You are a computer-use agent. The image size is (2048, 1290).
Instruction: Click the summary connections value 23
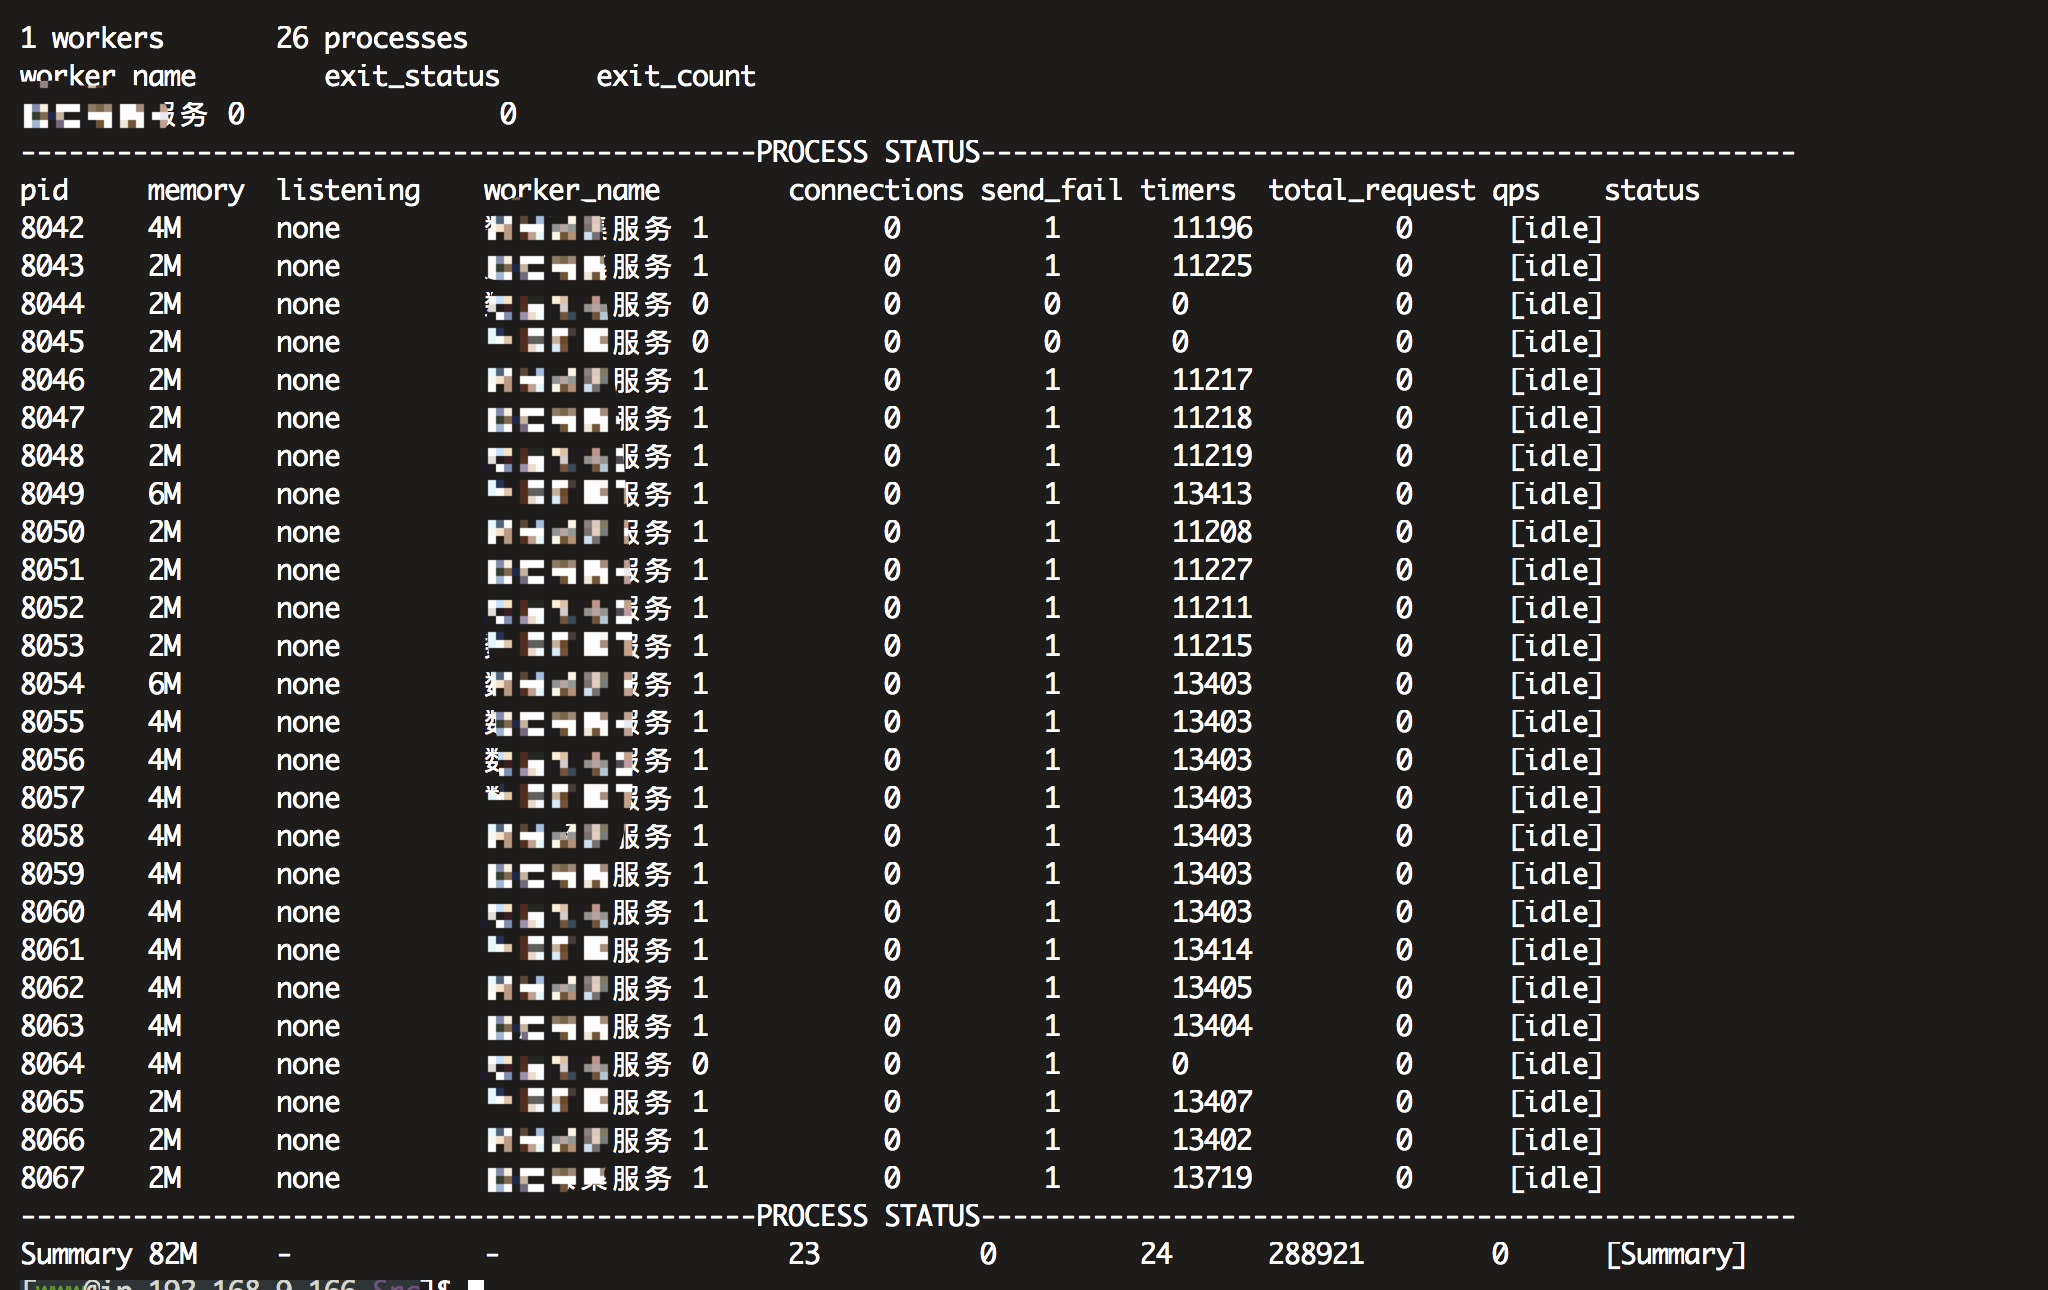804,1254
